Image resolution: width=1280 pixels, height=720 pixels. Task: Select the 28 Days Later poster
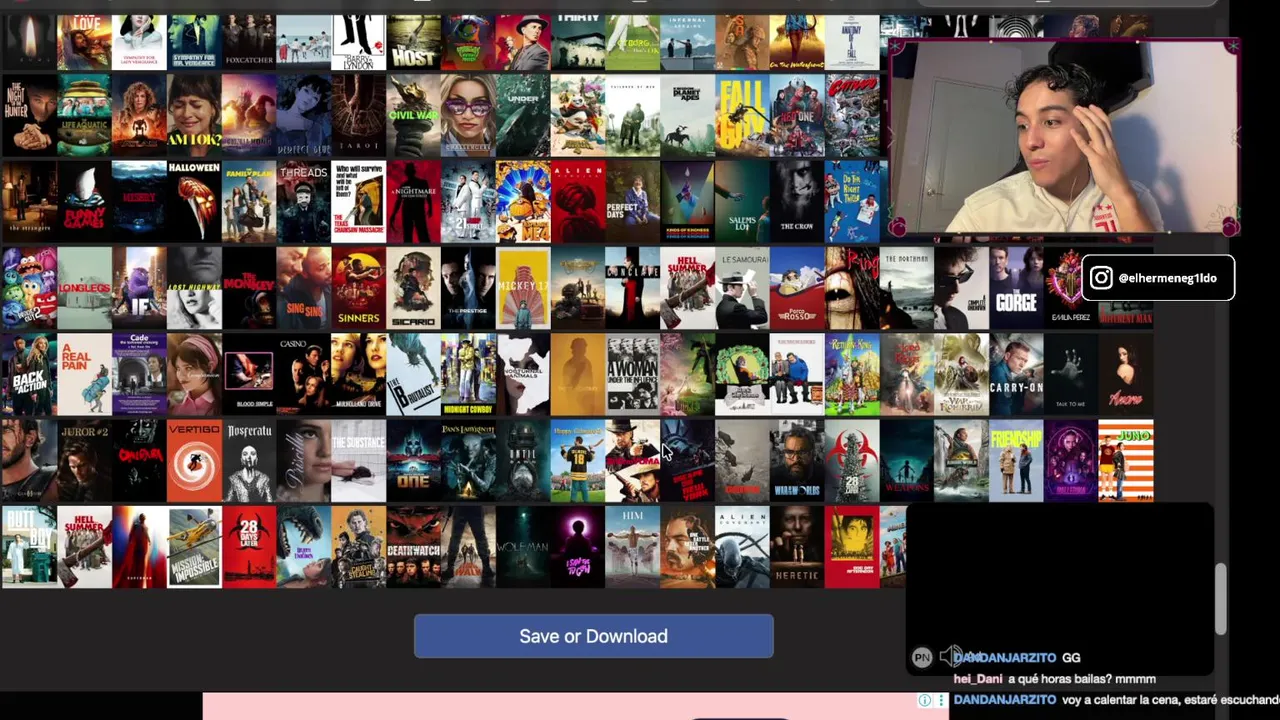(x=249, y=547)
